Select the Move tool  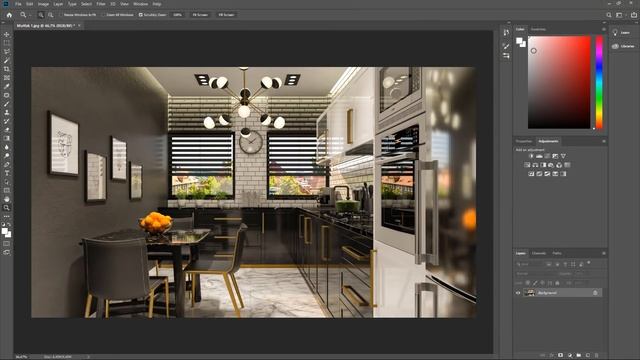[x=7, y=34]
